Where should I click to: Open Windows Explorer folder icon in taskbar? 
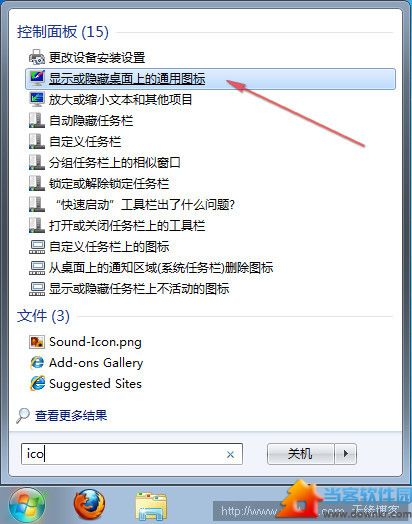(x=151, y=506)
